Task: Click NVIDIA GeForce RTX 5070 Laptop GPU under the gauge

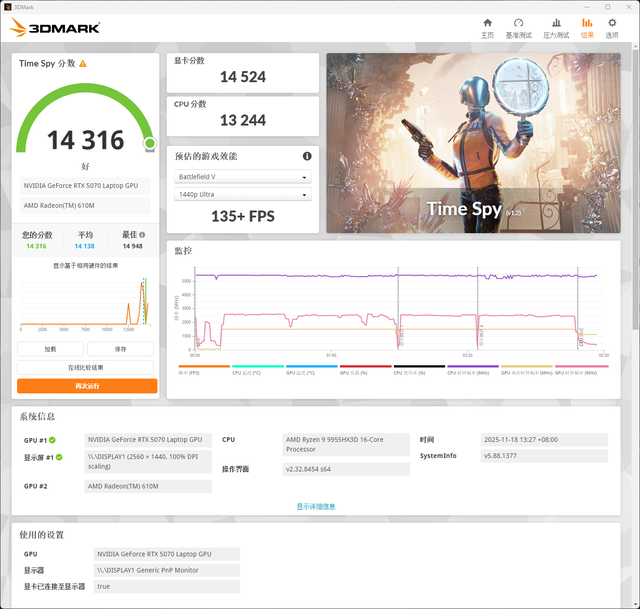Action: click(x=85, y=186)
